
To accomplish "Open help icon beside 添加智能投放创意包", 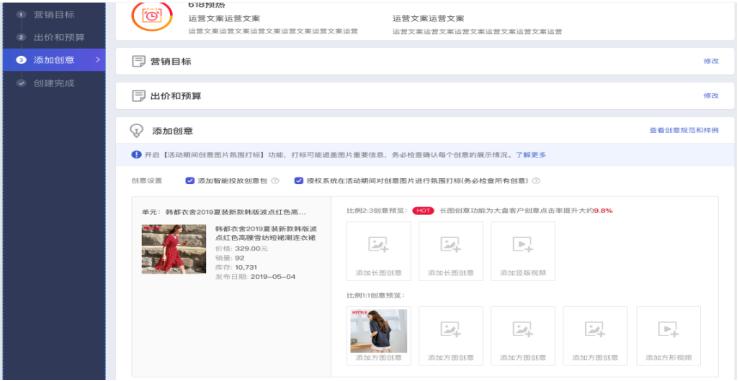I will point(275,180).
